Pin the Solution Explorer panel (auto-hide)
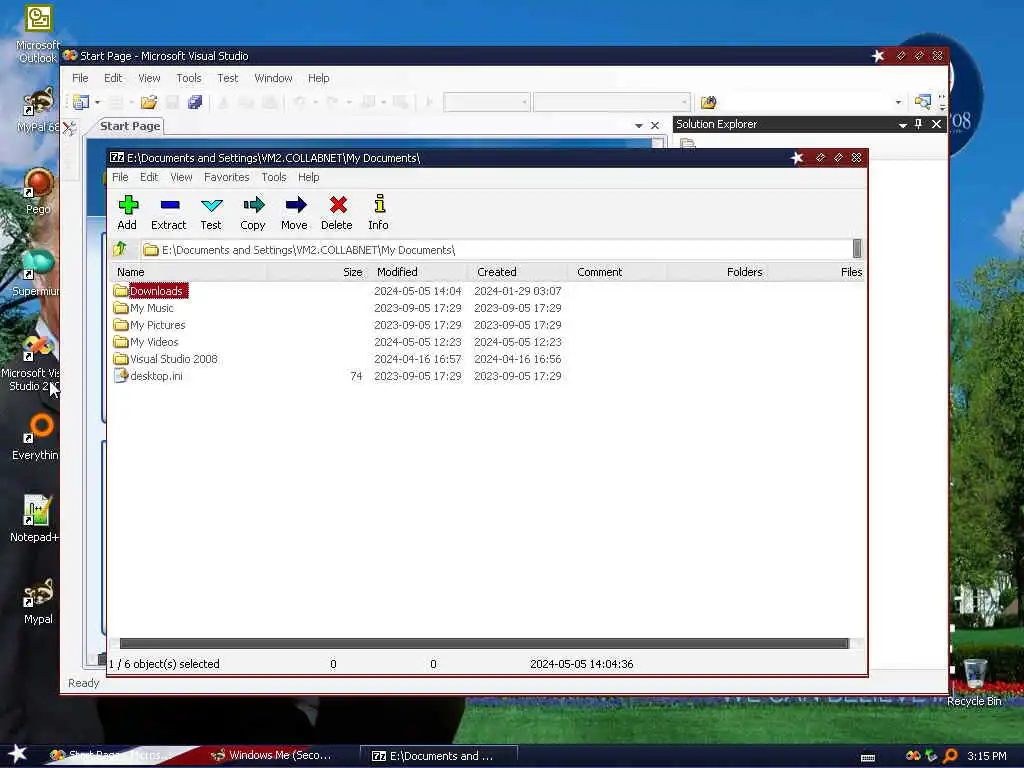 (x=918, y=124)
